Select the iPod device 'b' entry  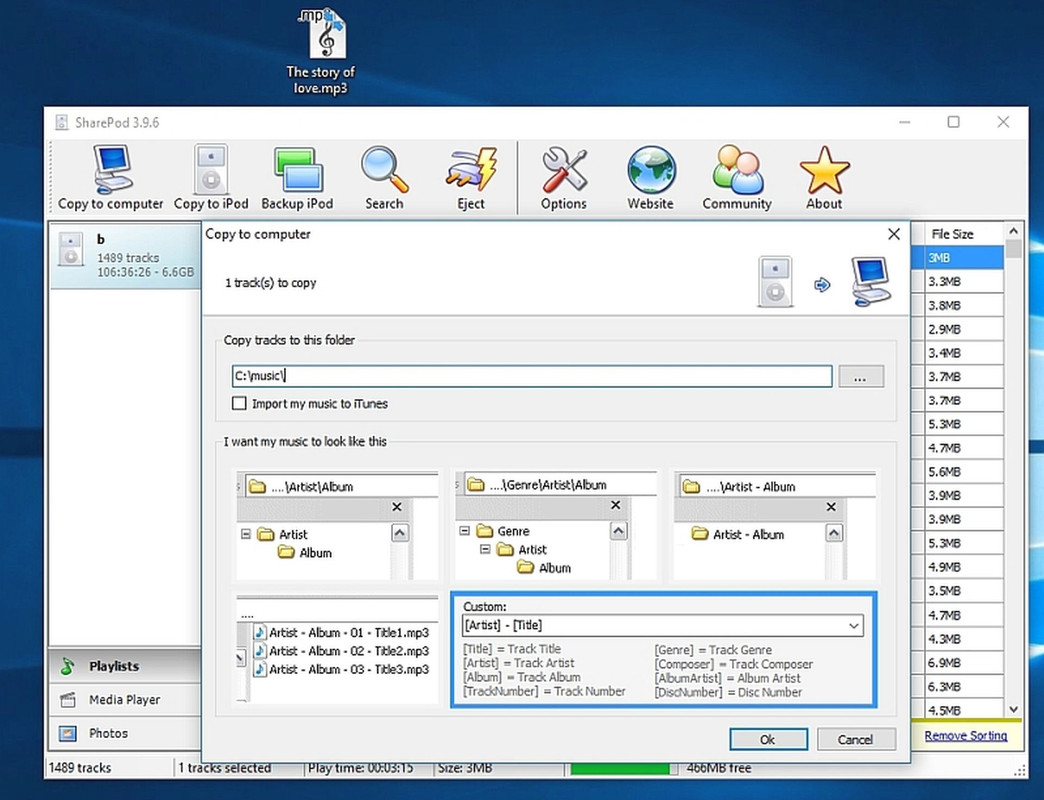tap(126, 256)
